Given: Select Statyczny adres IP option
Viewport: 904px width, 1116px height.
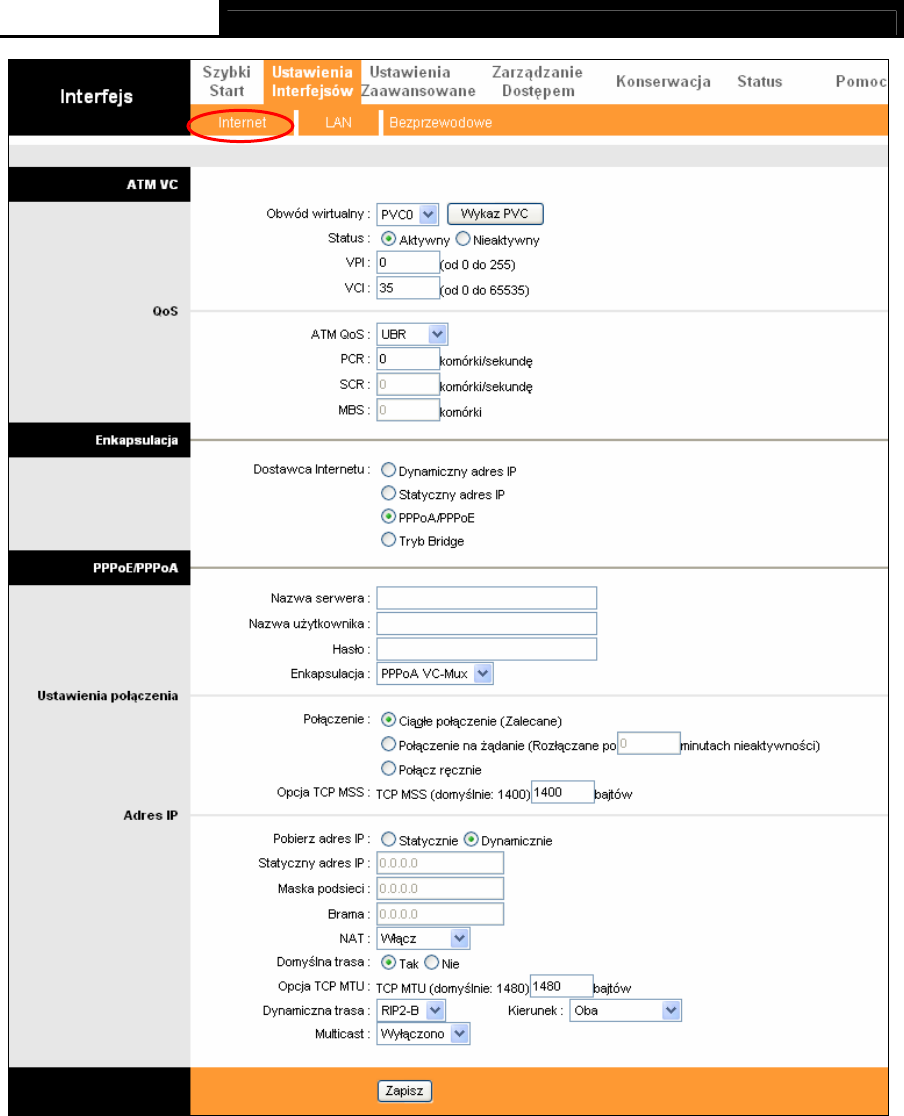Looking at the screenshot, I should (x=388, y=493).
